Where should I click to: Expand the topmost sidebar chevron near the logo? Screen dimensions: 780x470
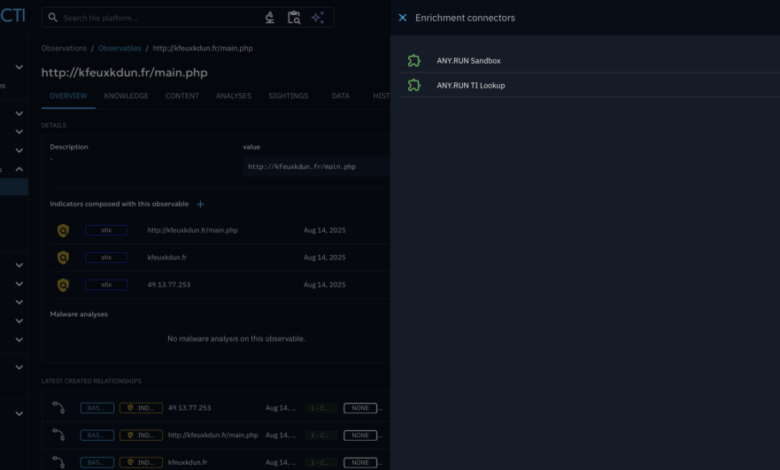[x=19, y=67]
